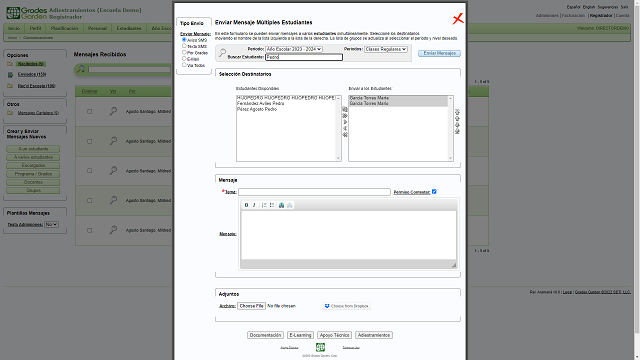Screen dimensions: 640x360
Task: Click the magnifier icon beside Buscar Estudiante
Action: tap(222, 53)
